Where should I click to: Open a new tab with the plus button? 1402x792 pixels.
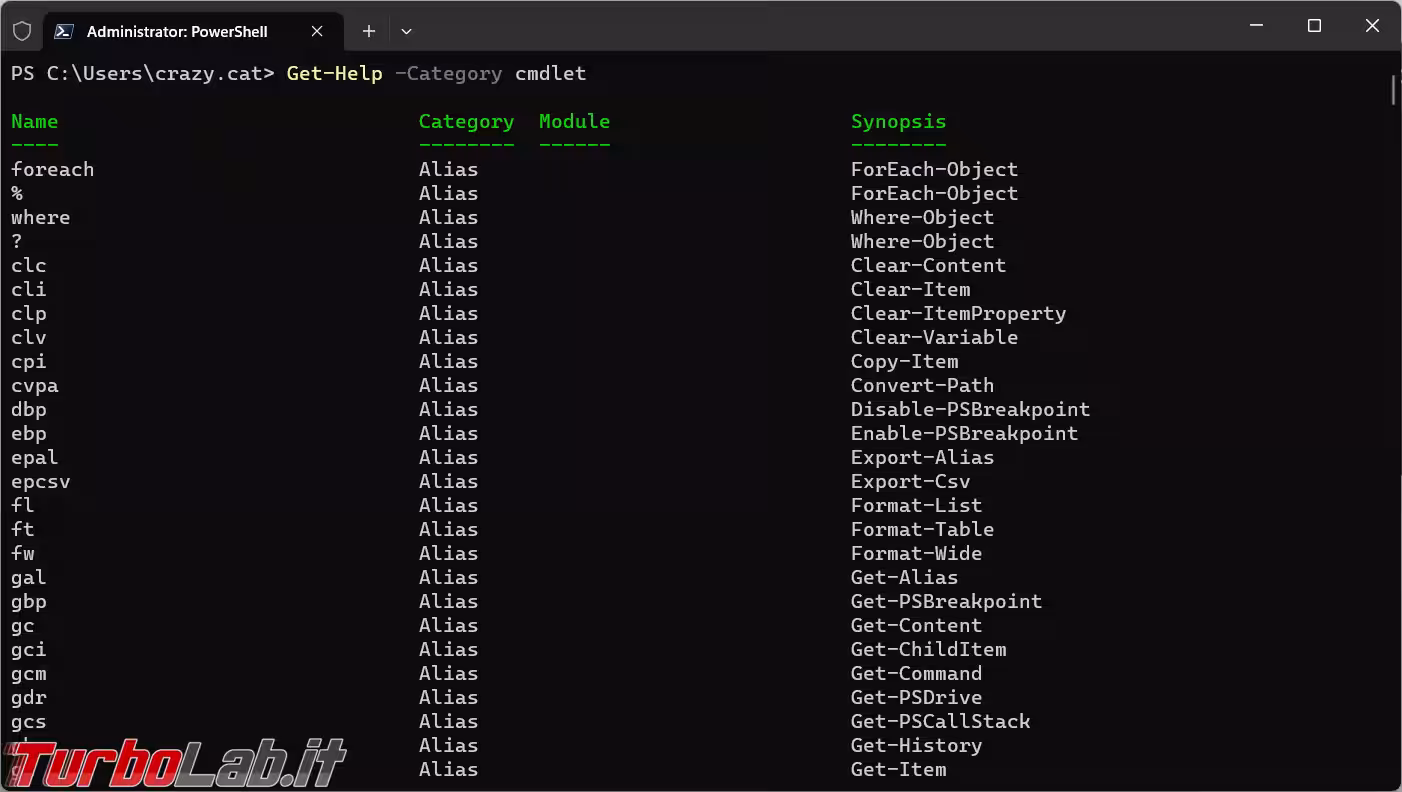[x=368, y=31]
